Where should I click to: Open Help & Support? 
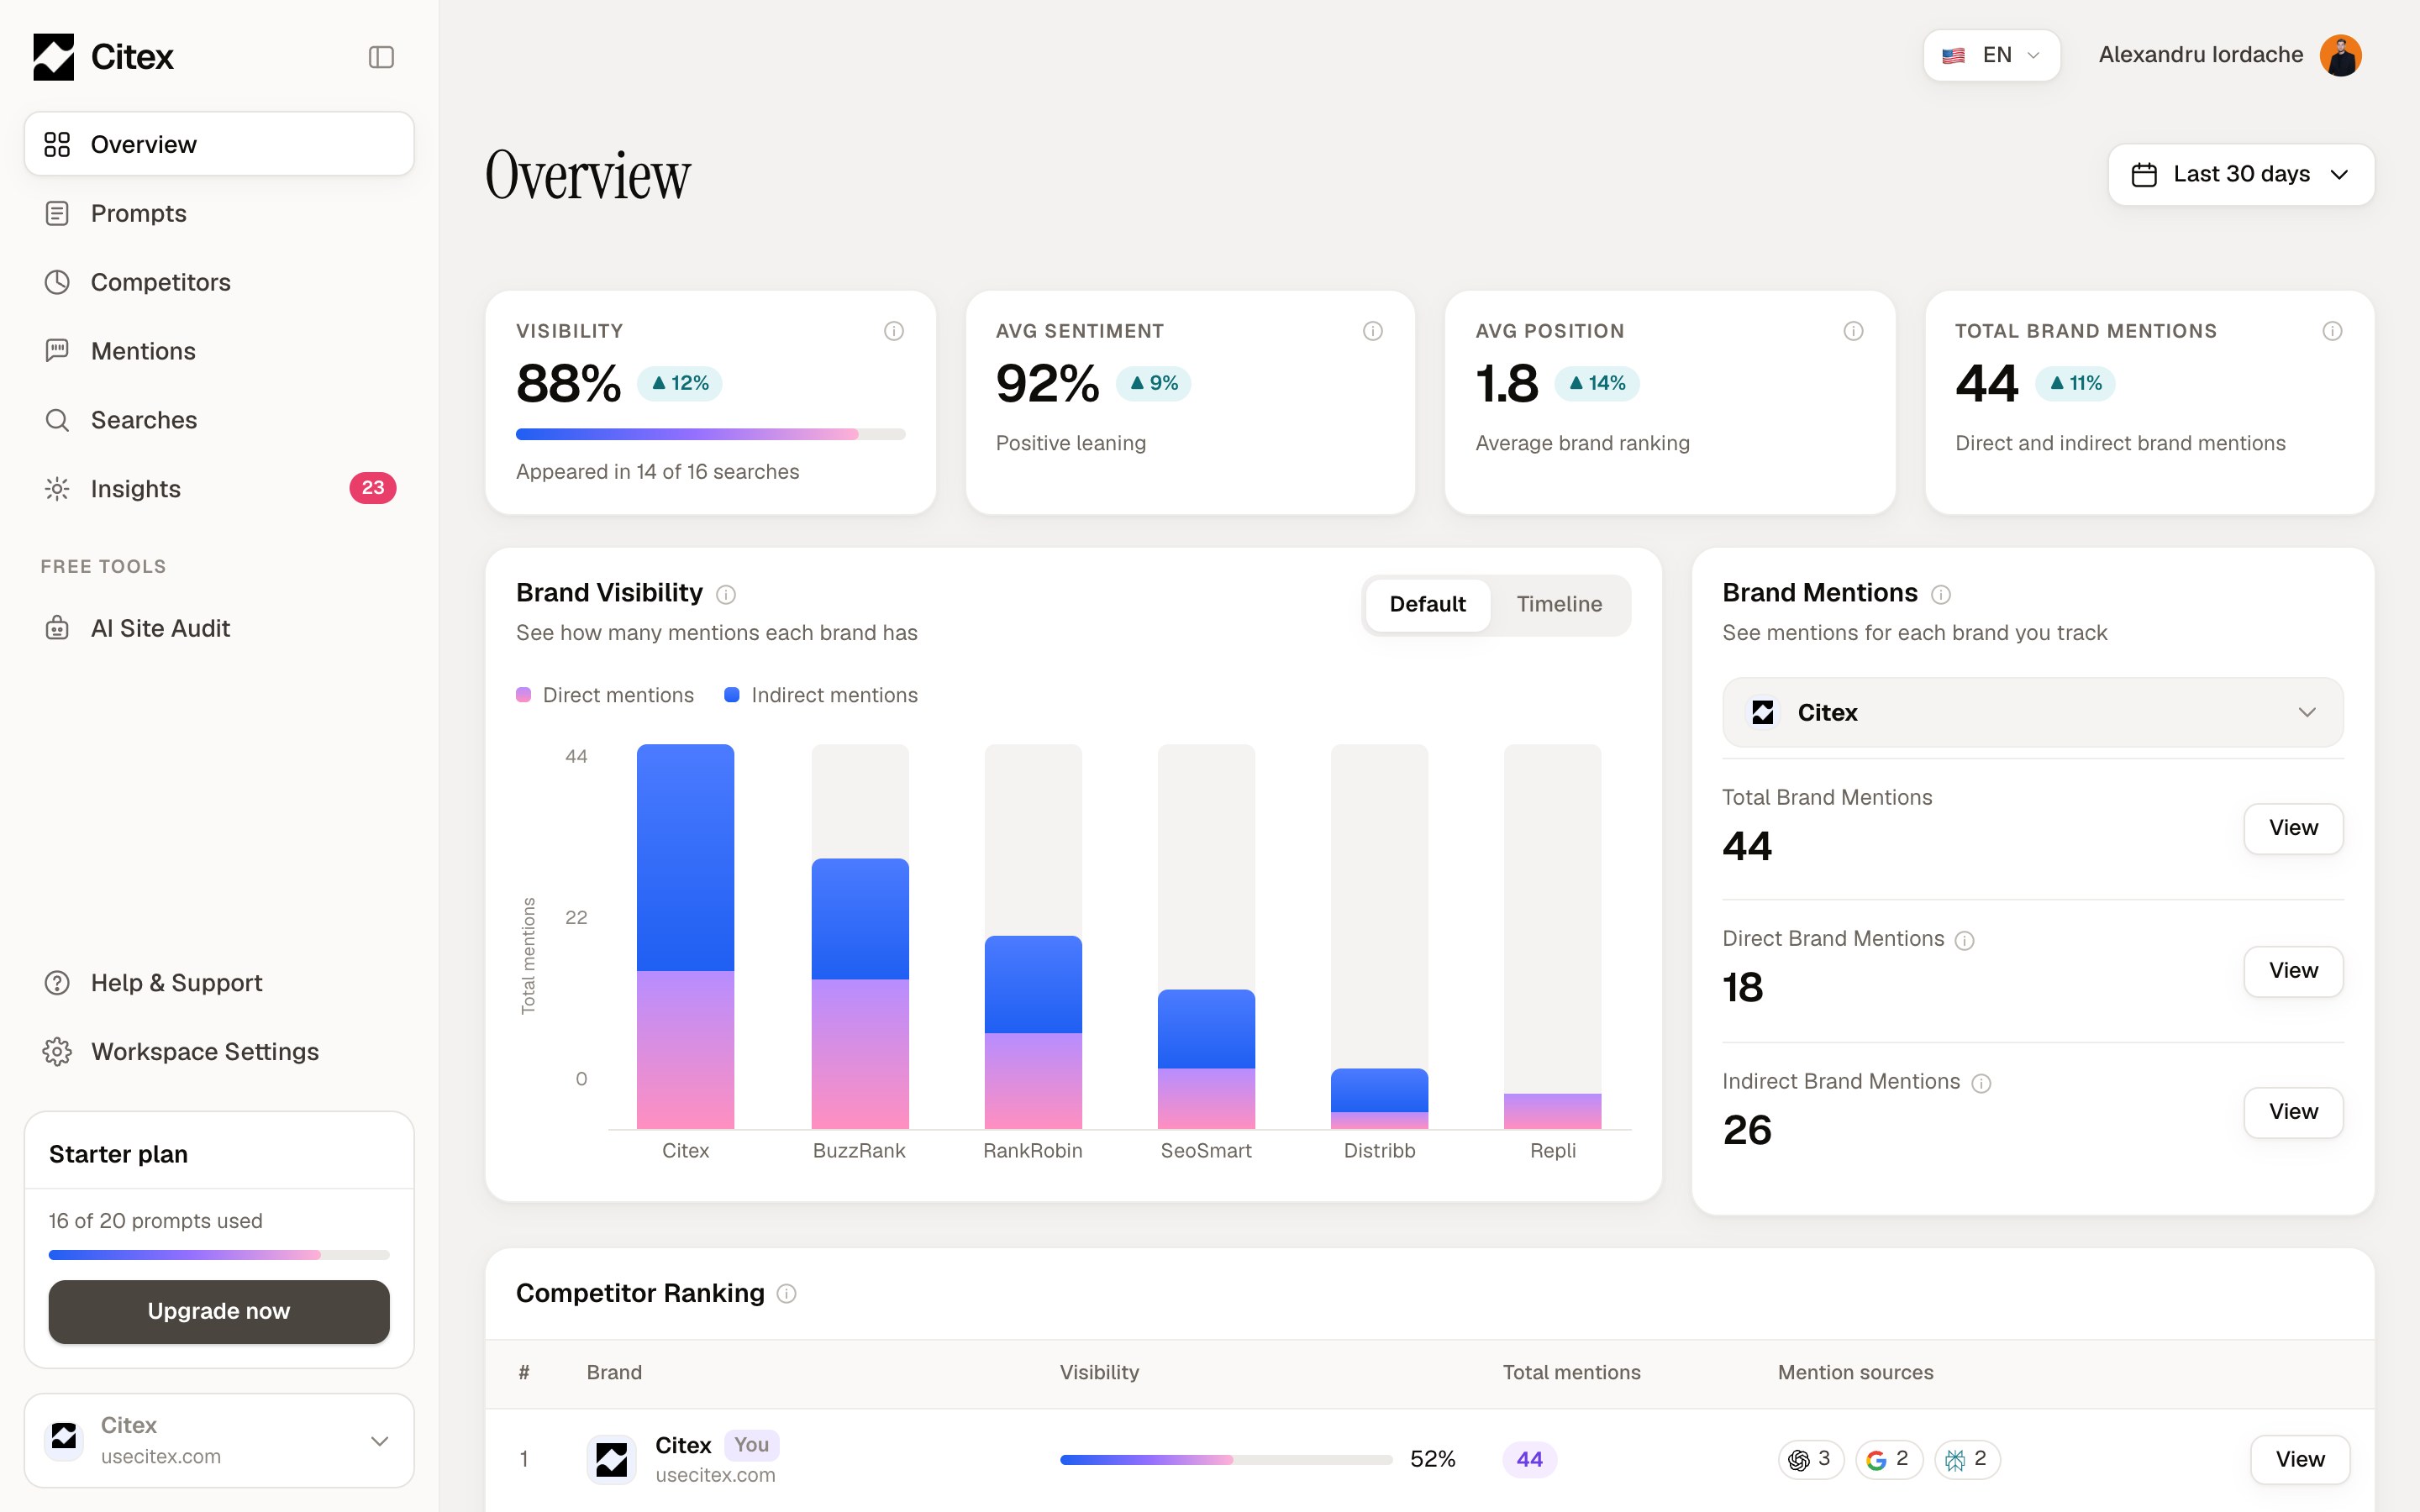(219, 983)
